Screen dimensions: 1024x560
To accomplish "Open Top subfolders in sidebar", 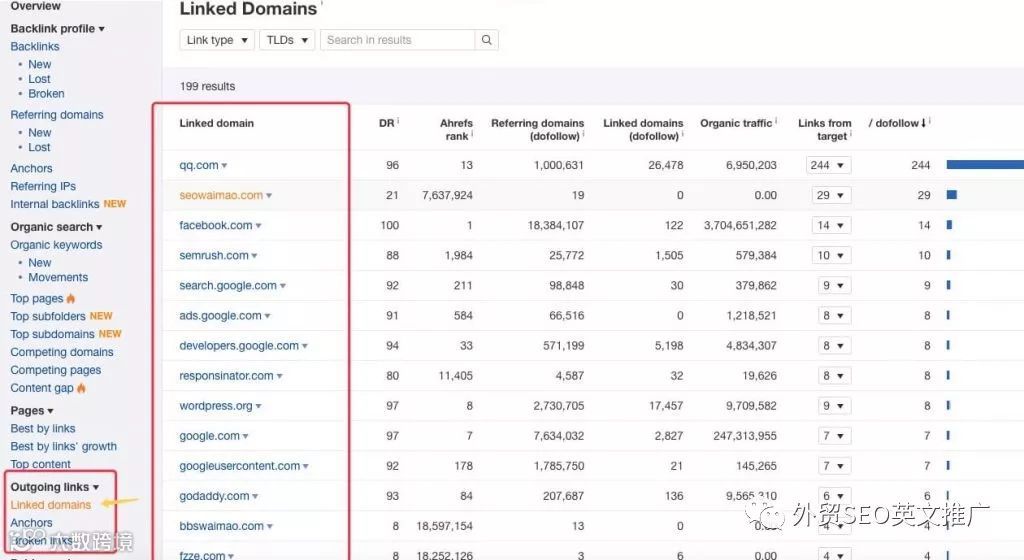I will click(x=48, y=316).
